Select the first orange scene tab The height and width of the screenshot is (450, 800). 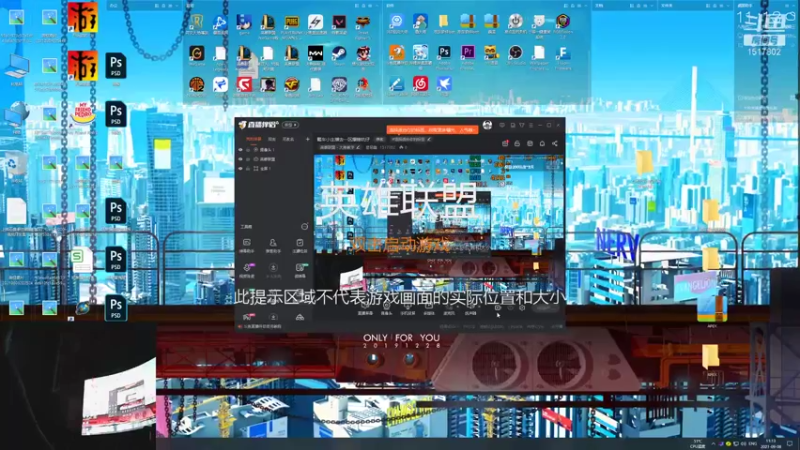point(254,139)
